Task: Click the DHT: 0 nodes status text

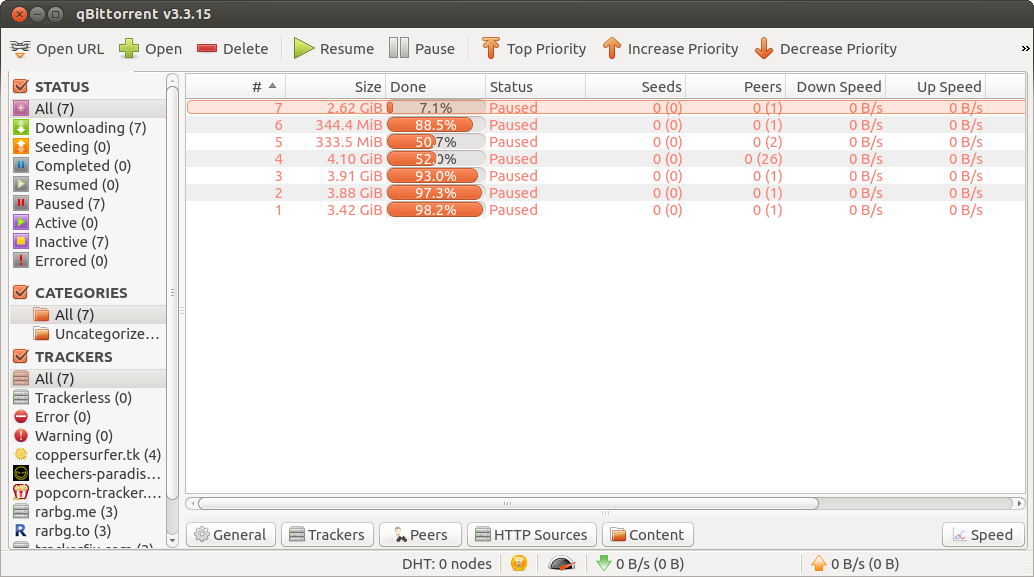Action: point(446,564)
